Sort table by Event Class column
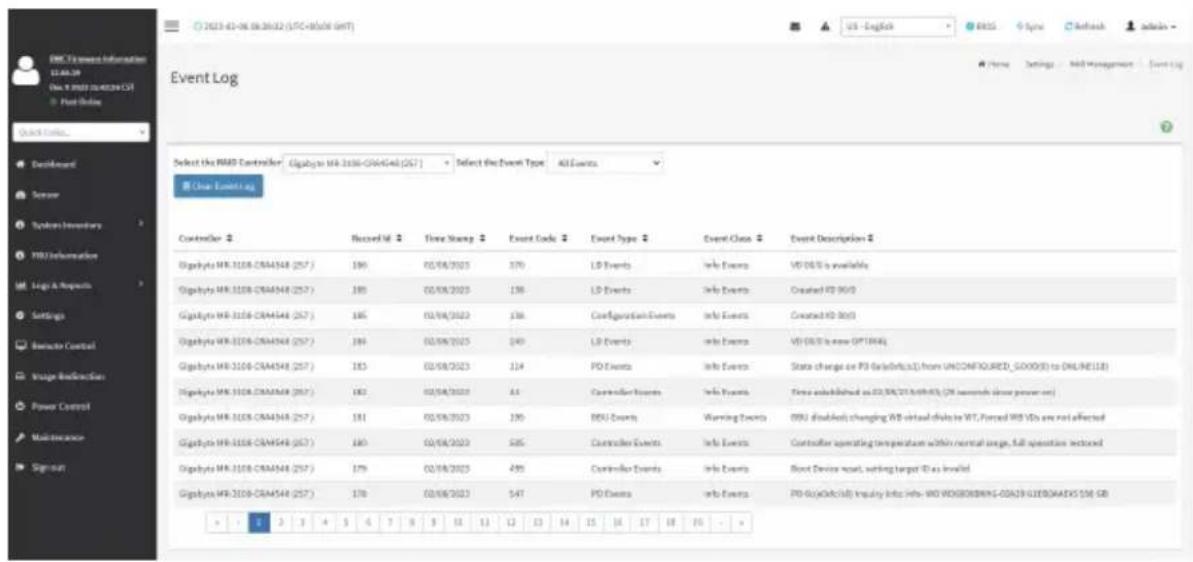The image size is (1193, 562). [x=733, y=238]
